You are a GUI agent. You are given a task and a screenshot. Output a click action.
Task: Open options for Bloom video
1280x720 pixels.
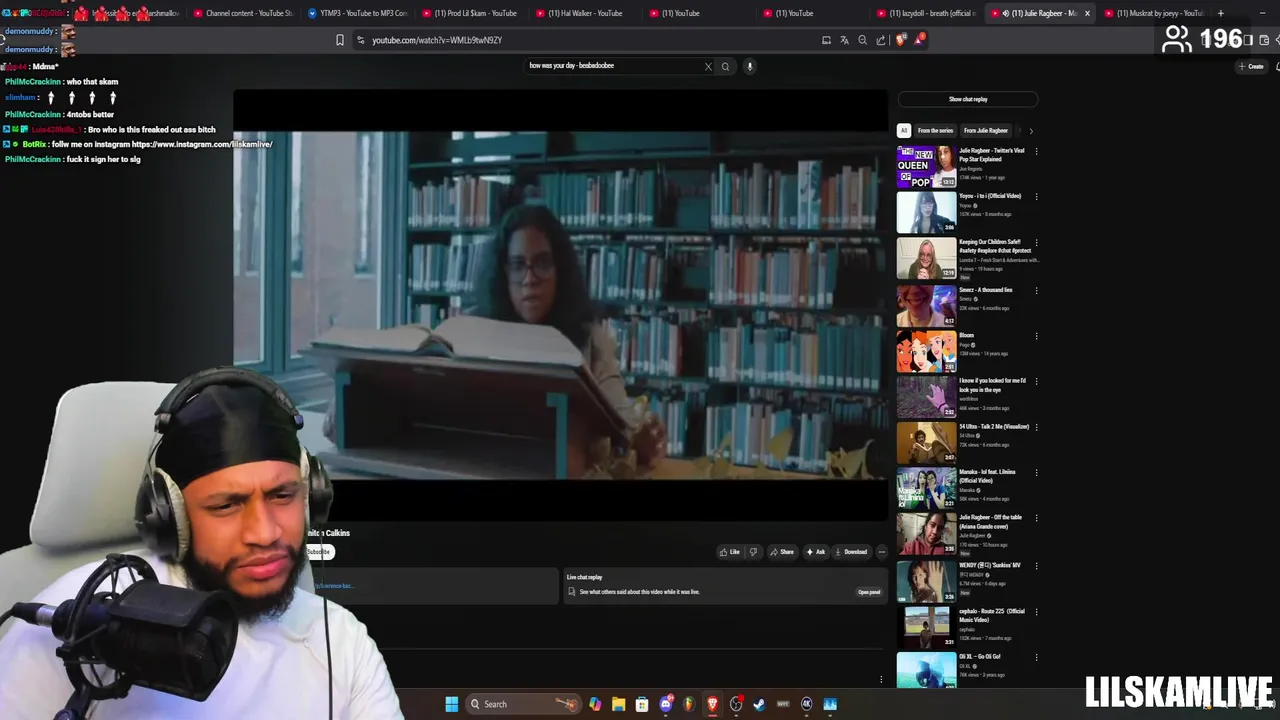(x=1036, y=336)
